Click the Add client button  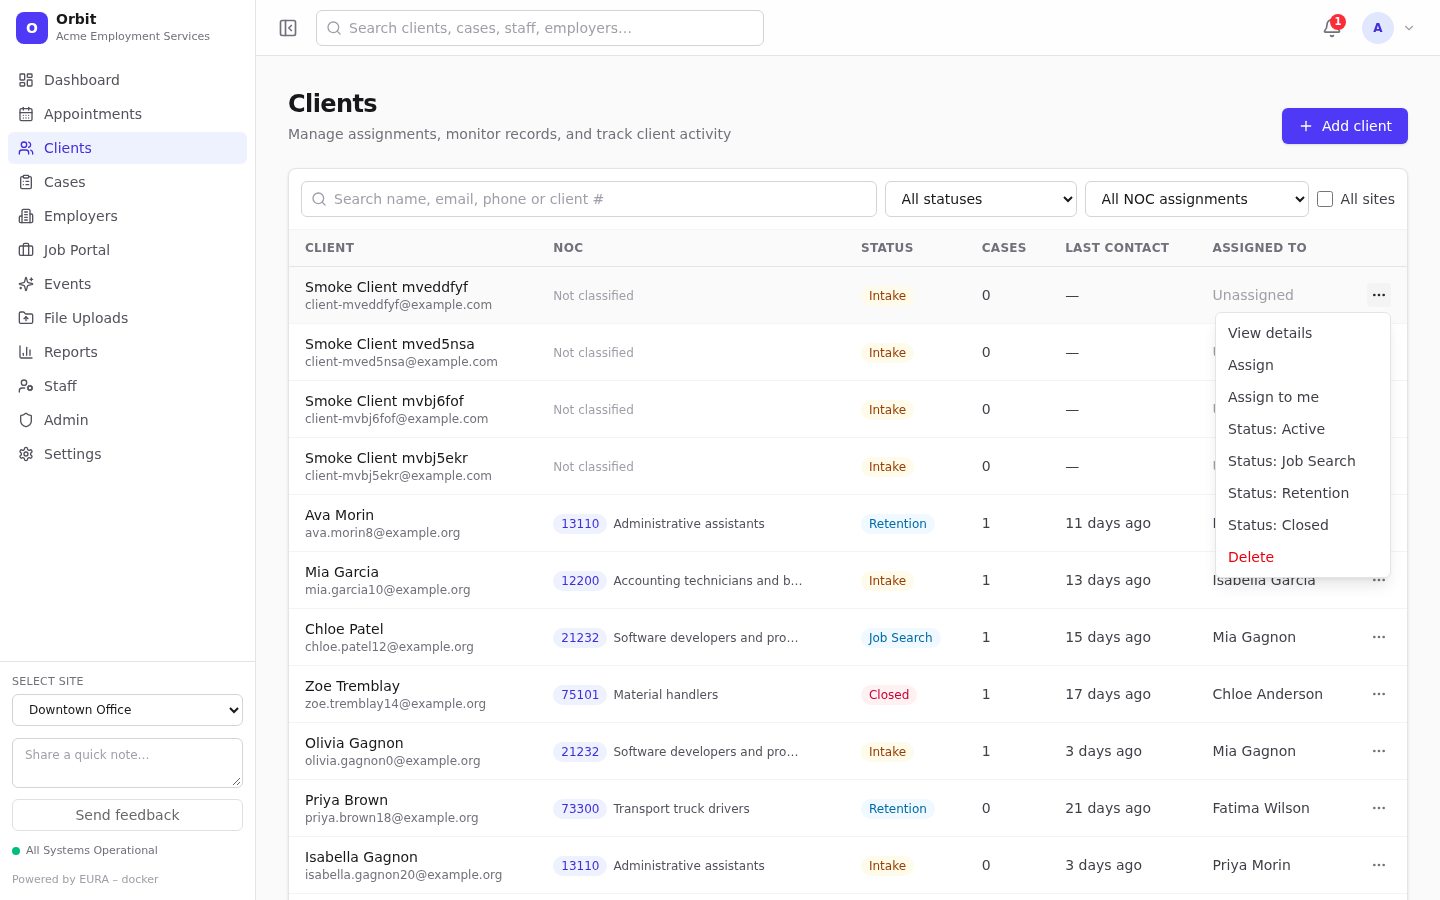pos(1345,126)
